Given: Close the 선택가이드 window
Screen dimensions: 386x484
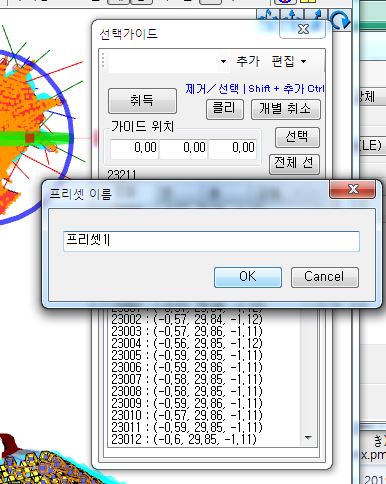Looking at the screenshot, I should tap(302, 29).
